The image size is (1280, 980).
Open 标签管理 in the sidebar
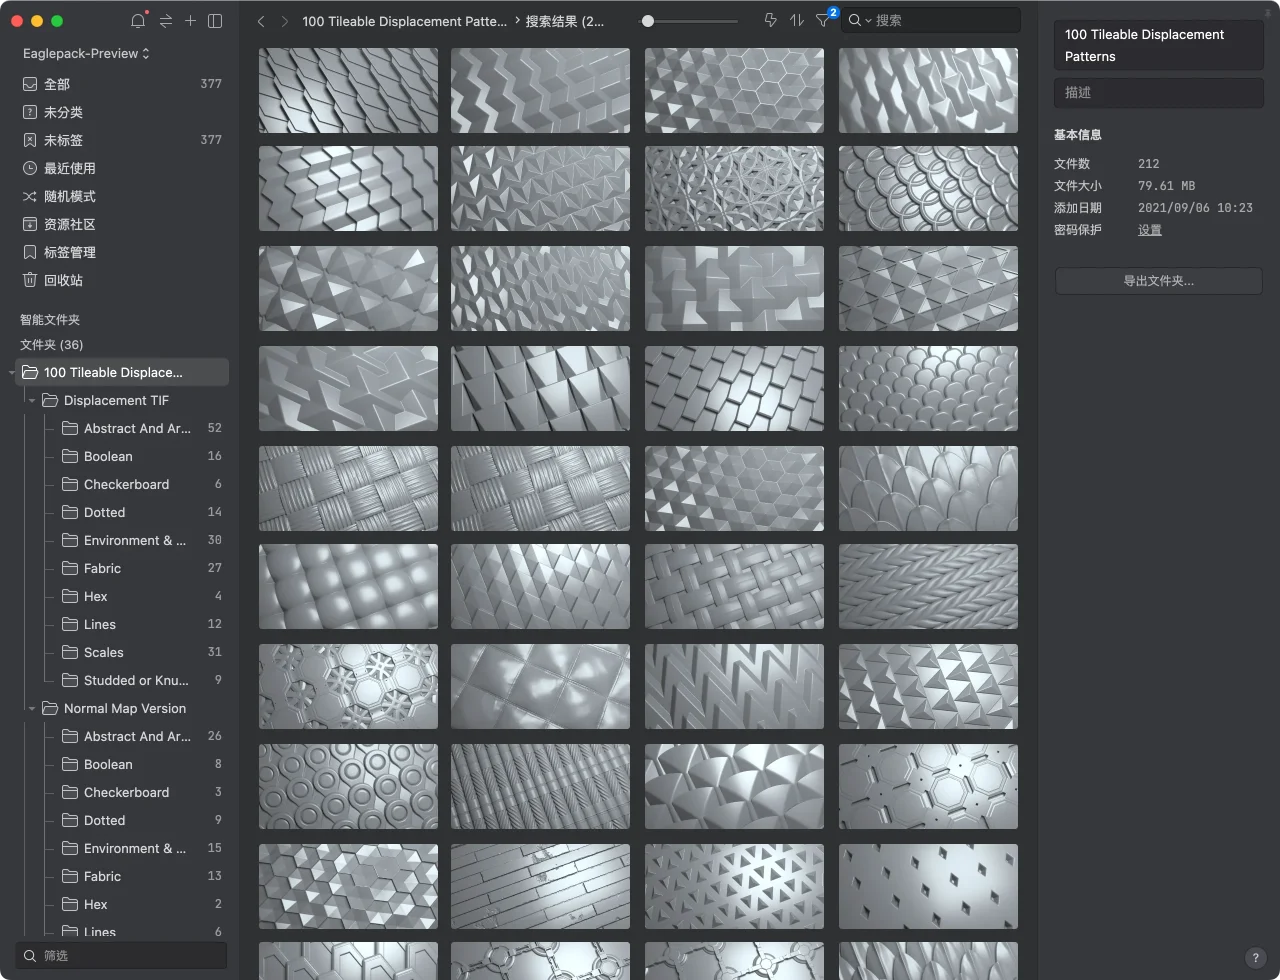point(70,252)
